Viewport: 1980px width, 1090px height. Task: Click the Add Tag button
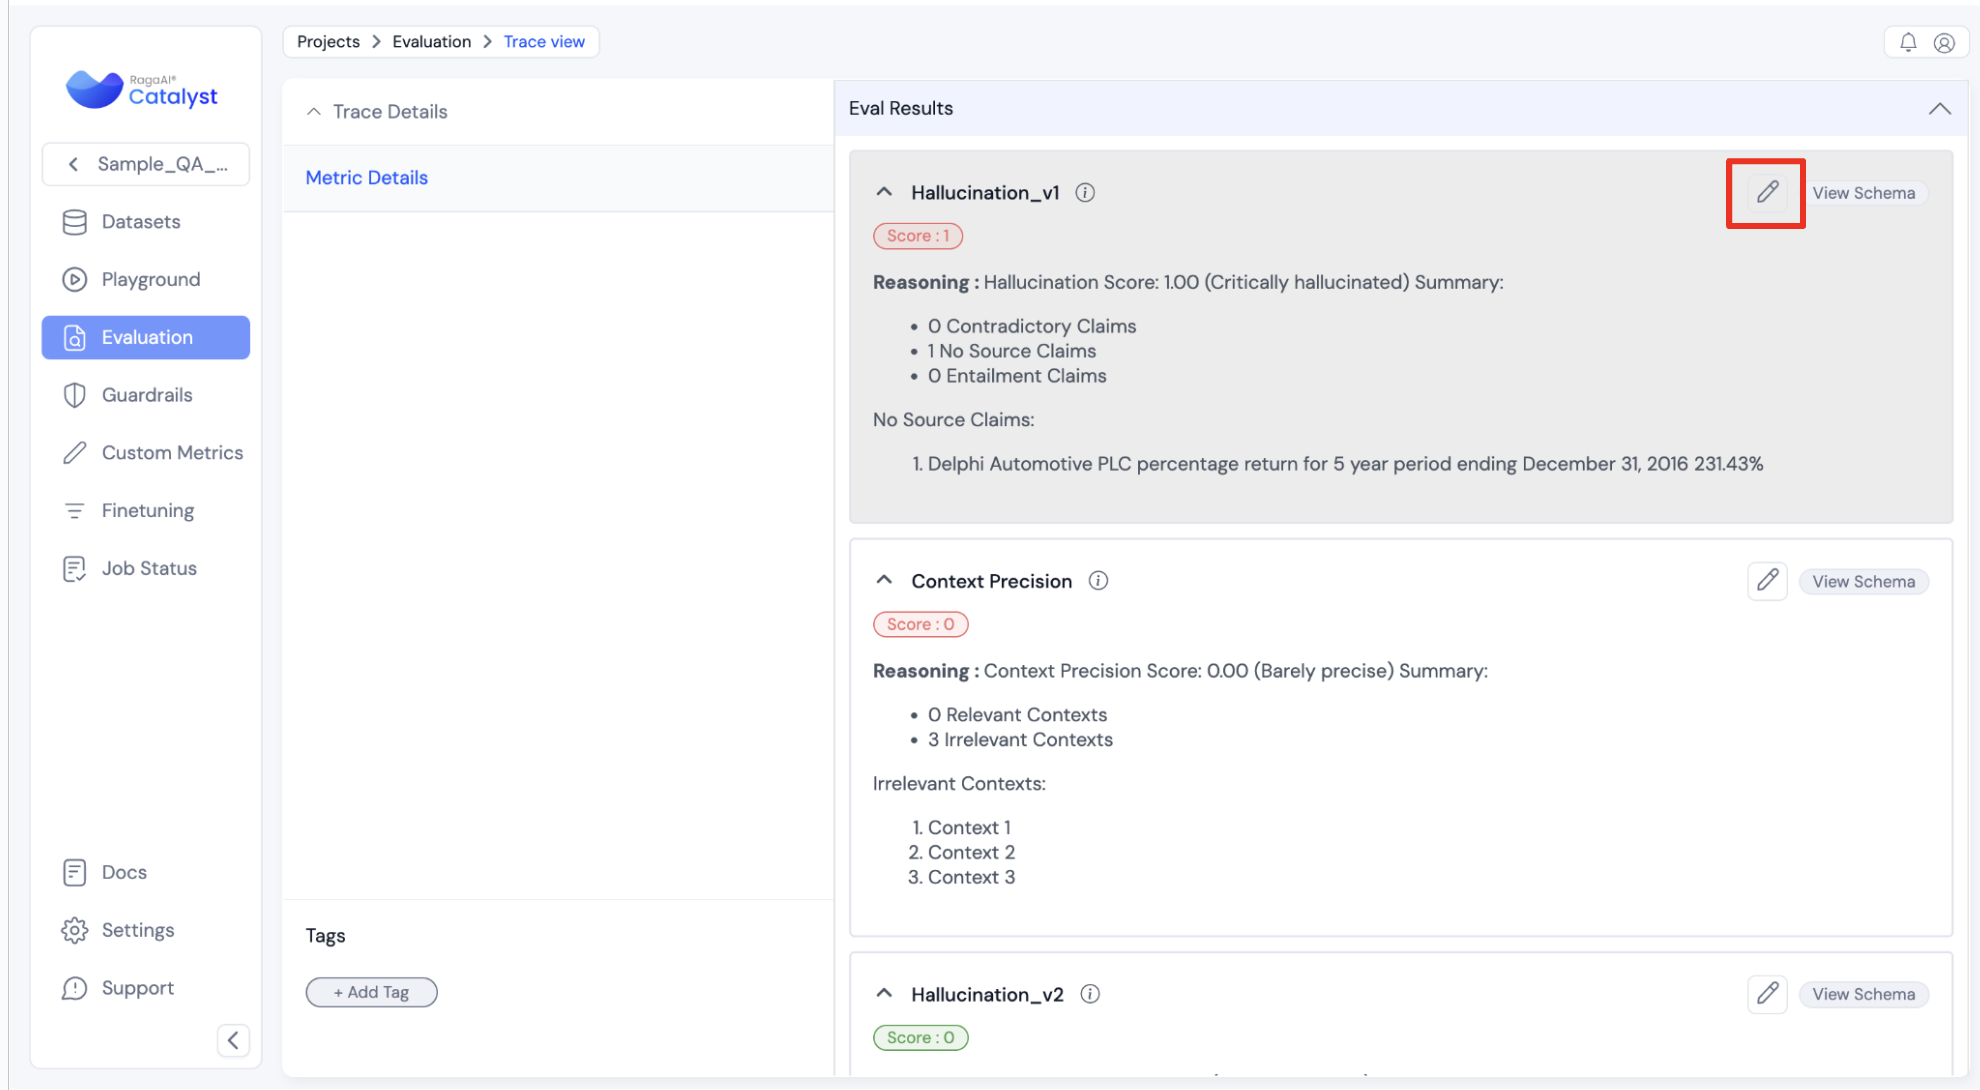pos(371,992)
